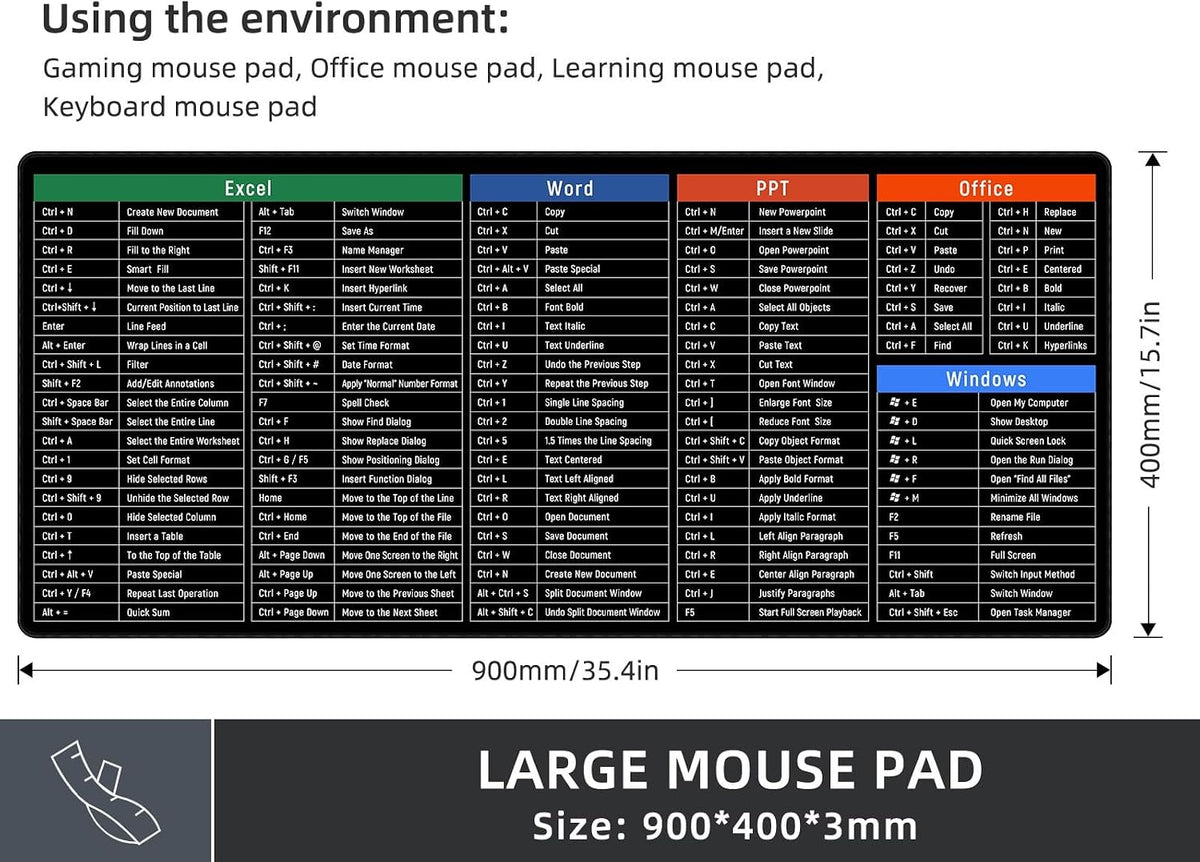The image size is (1200, 862).
Task: Click the Windows logo in the '+ E' row
Action: pyautogui.click(x=895, y=403)
